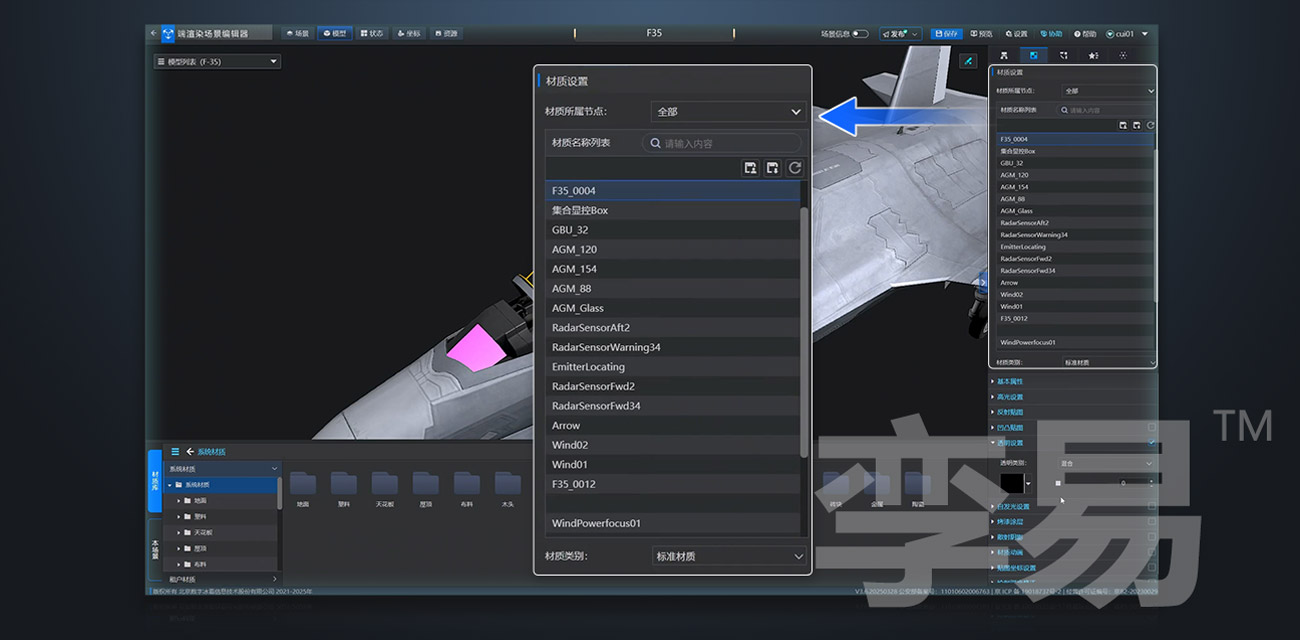Open the 材质所属节点 dropdown in popup
1300x640 pixels.
[728, 112]
